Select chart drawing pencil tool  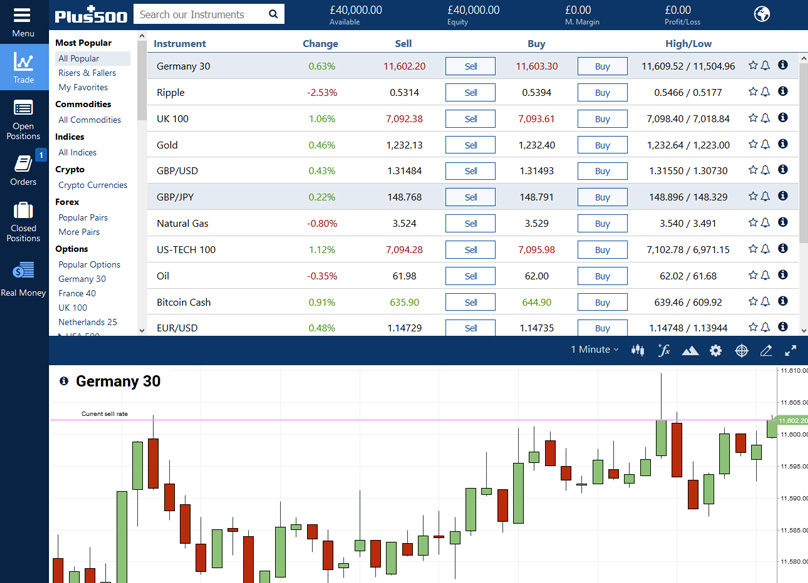pos(766,351)
